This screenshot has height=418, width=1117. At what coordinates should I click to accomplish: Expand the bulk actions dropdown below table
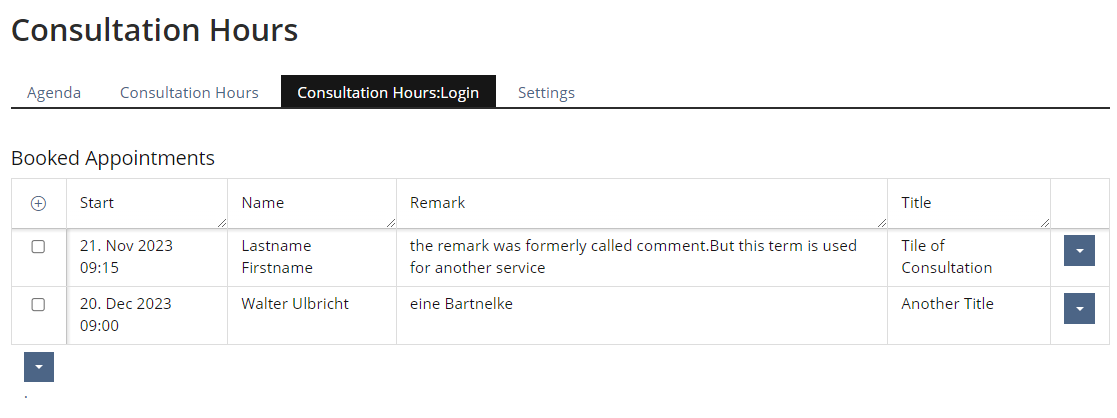pyautogui.click(x=39, y=367)
